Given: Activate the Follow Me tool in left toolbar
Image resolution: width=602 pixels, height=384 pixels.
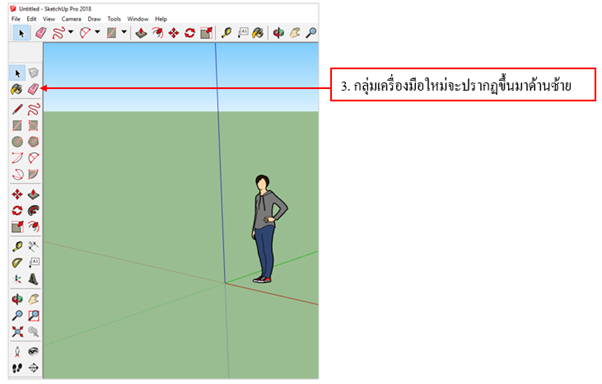Looking at the screenshot, I should [x=33, y=210].
